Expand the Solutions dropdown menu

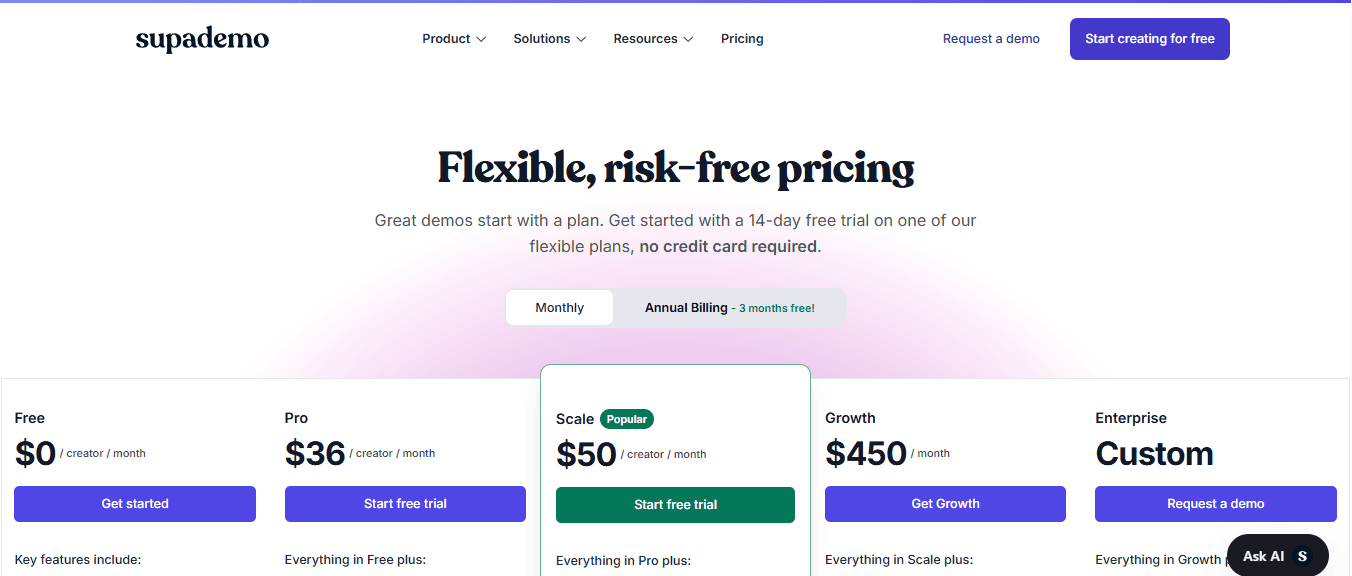550,39
